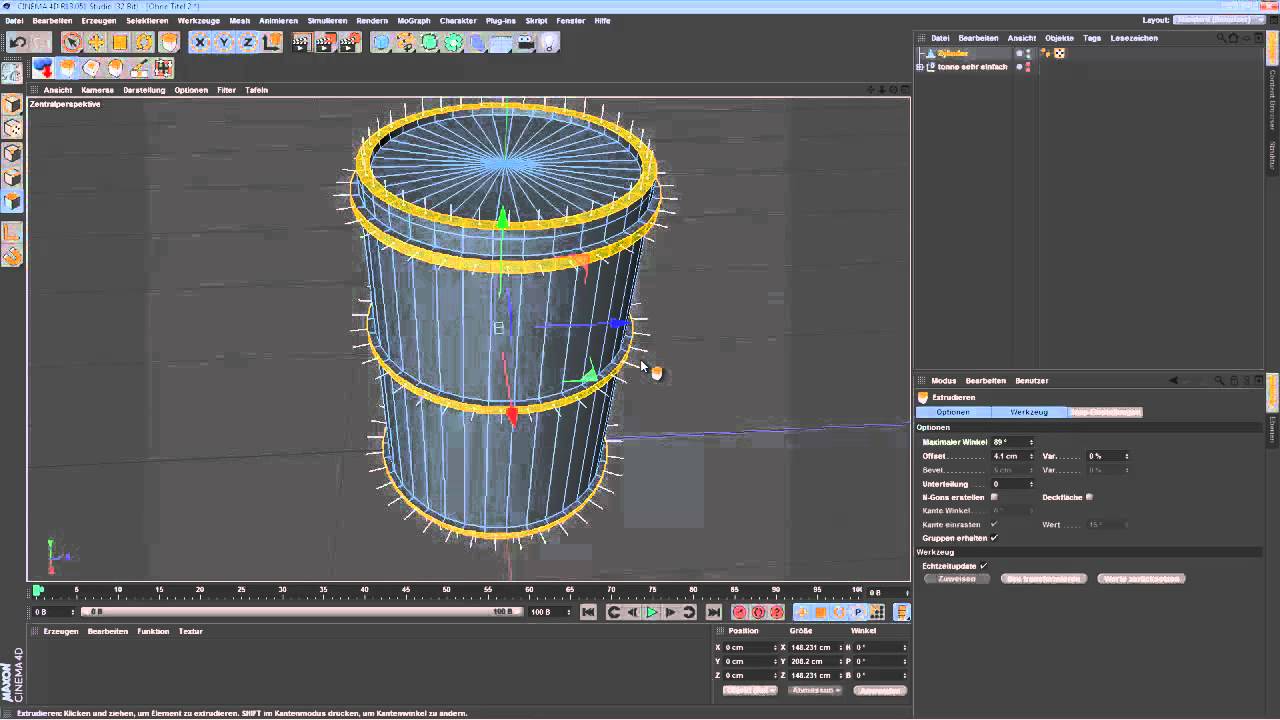
Task: Add a cube primitive object
Action: tap(381, 42)
